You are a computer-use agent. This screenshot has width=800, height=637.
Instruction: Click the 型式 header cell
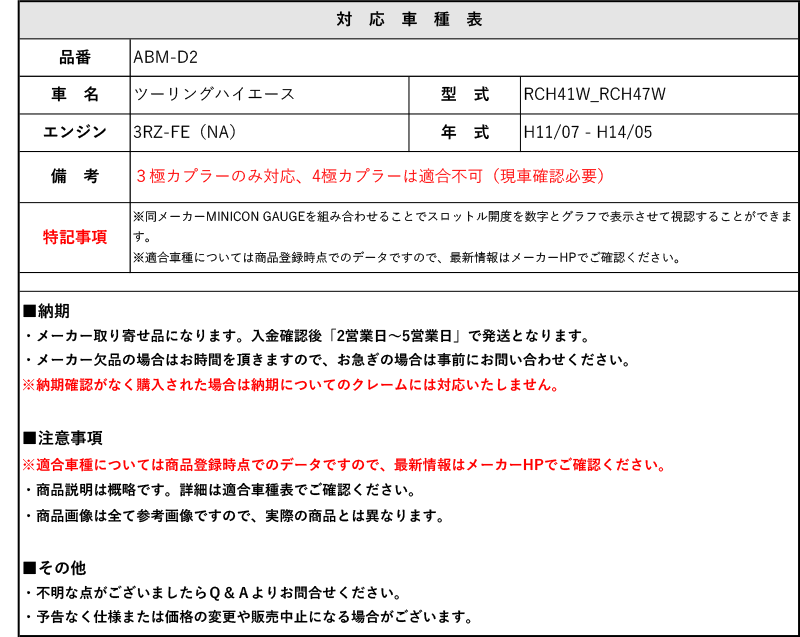coord(465,94)
